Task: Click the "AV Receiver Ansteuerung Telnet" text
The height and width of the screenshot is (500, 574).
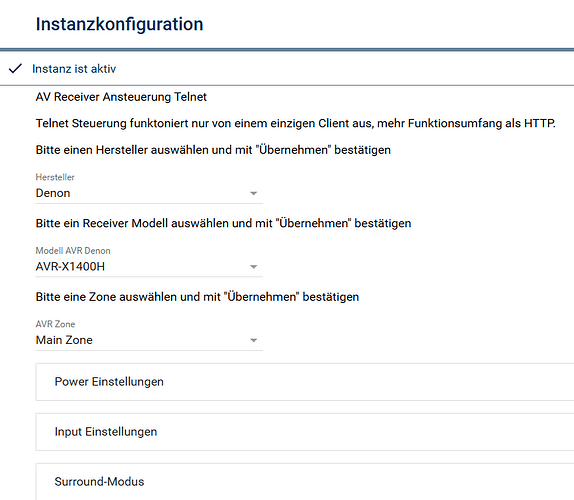Action: pyautogui.click(x=121, y=97)
